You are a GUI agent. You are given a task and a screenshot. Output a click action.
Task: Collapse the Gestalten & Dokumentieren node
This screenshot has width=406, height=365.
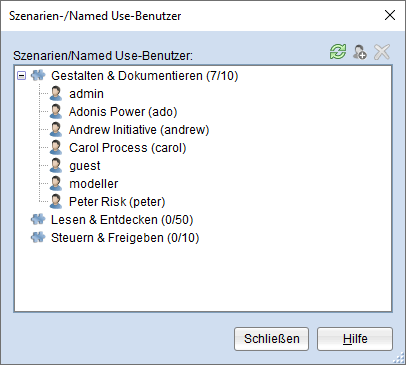tap(21, 76)
